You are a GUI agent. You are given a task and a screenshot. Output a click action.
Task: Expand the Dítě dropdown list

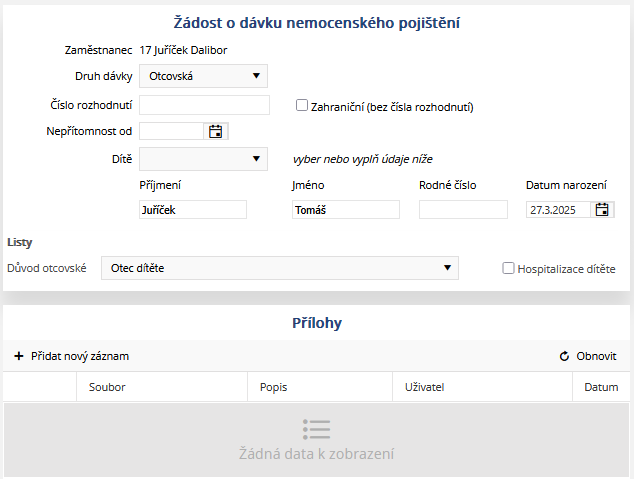[x=203, y=159]
